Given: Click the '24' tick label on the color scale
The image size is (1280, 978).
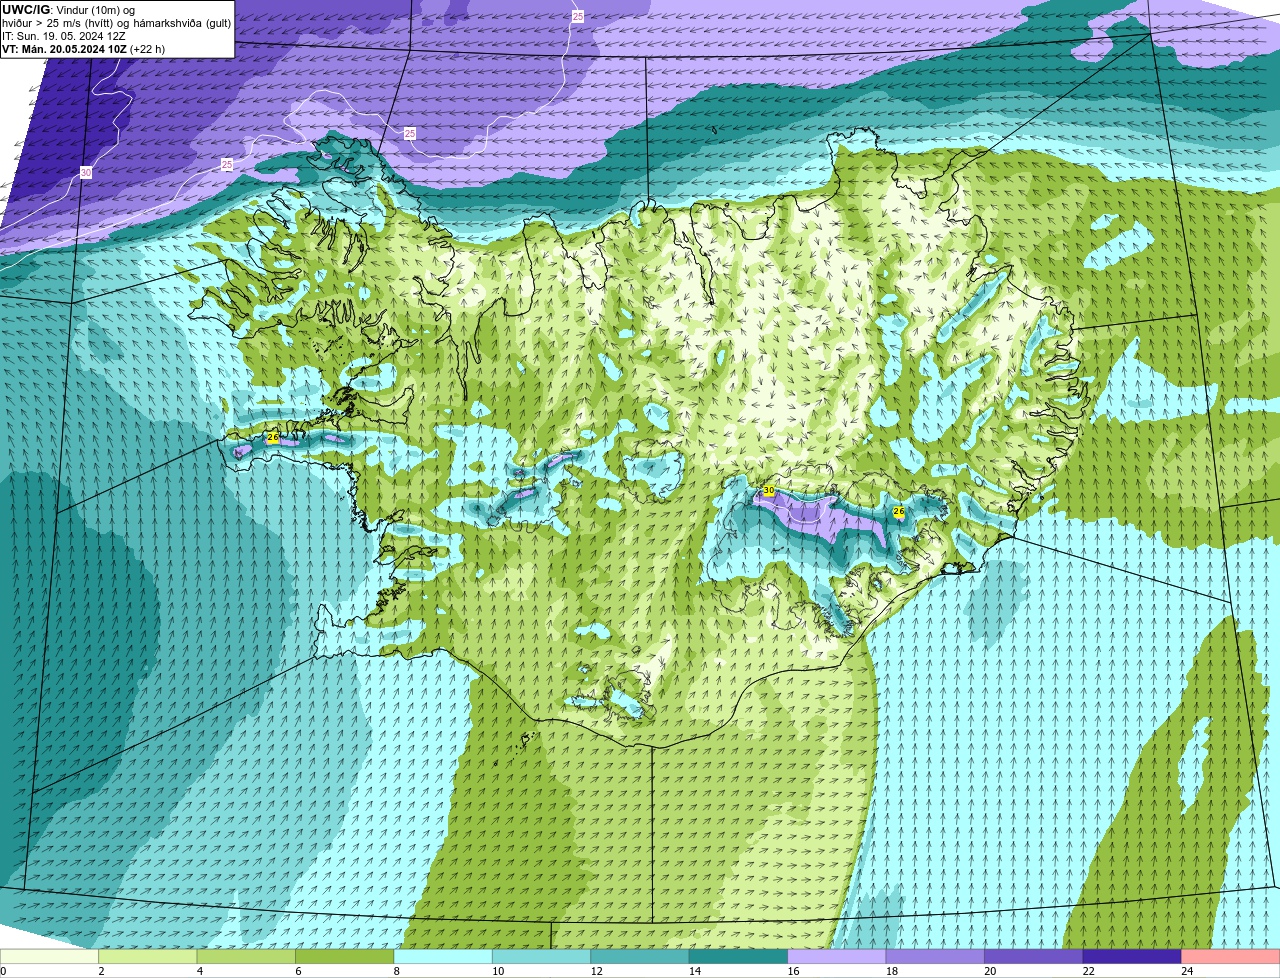Looking at the screenshot, I should point(1187,971).
